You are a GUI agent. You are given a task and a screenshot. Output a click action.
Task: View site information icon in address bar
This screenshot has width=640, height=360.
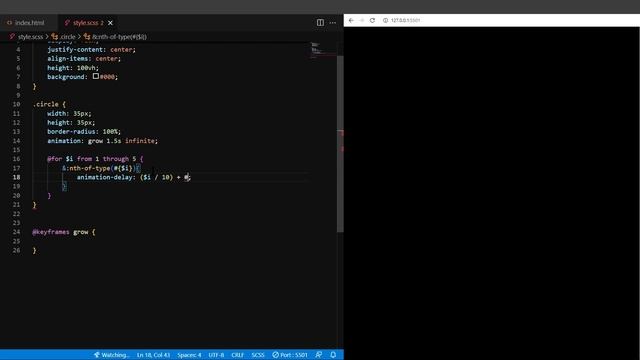click(385, 20)
